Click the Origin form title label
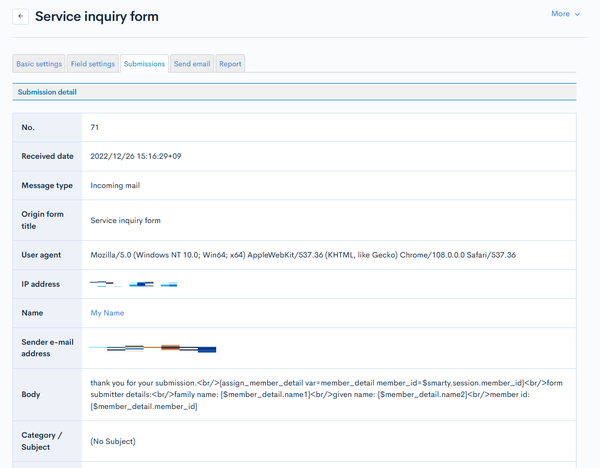This screenshot has height=468, width=600. (42, 220)
